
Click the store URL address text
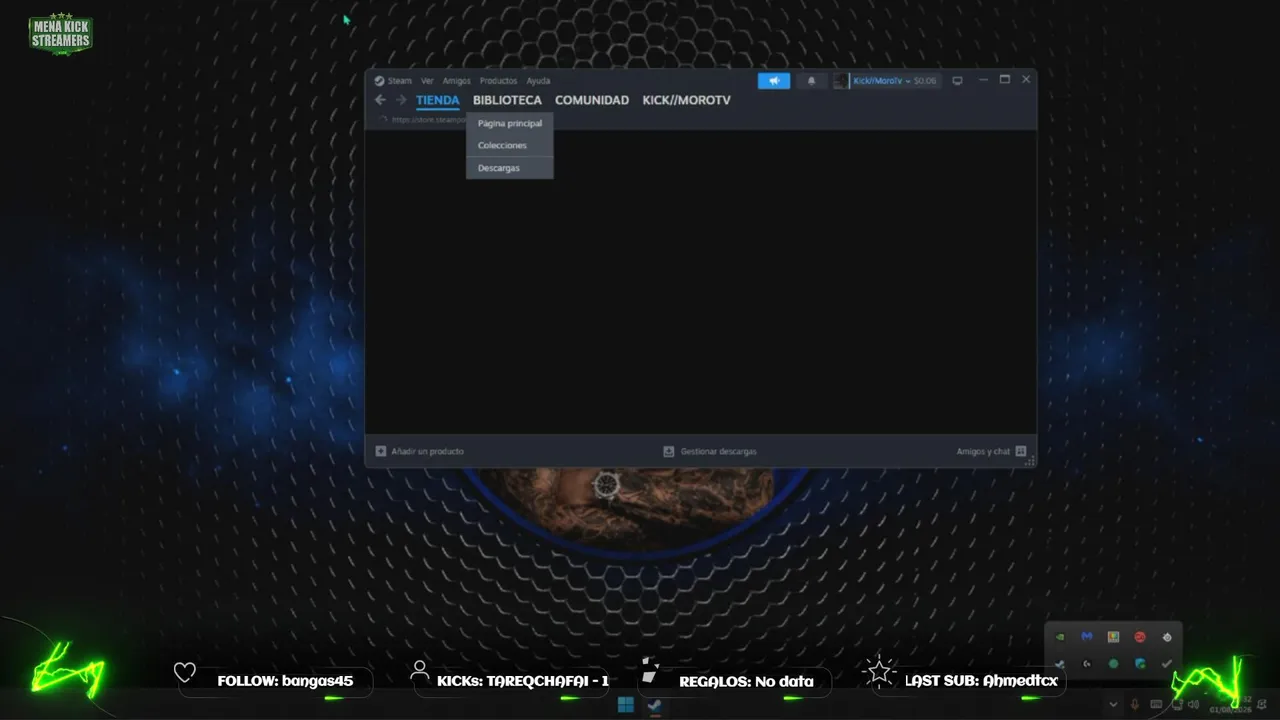(x=428, y=120)
